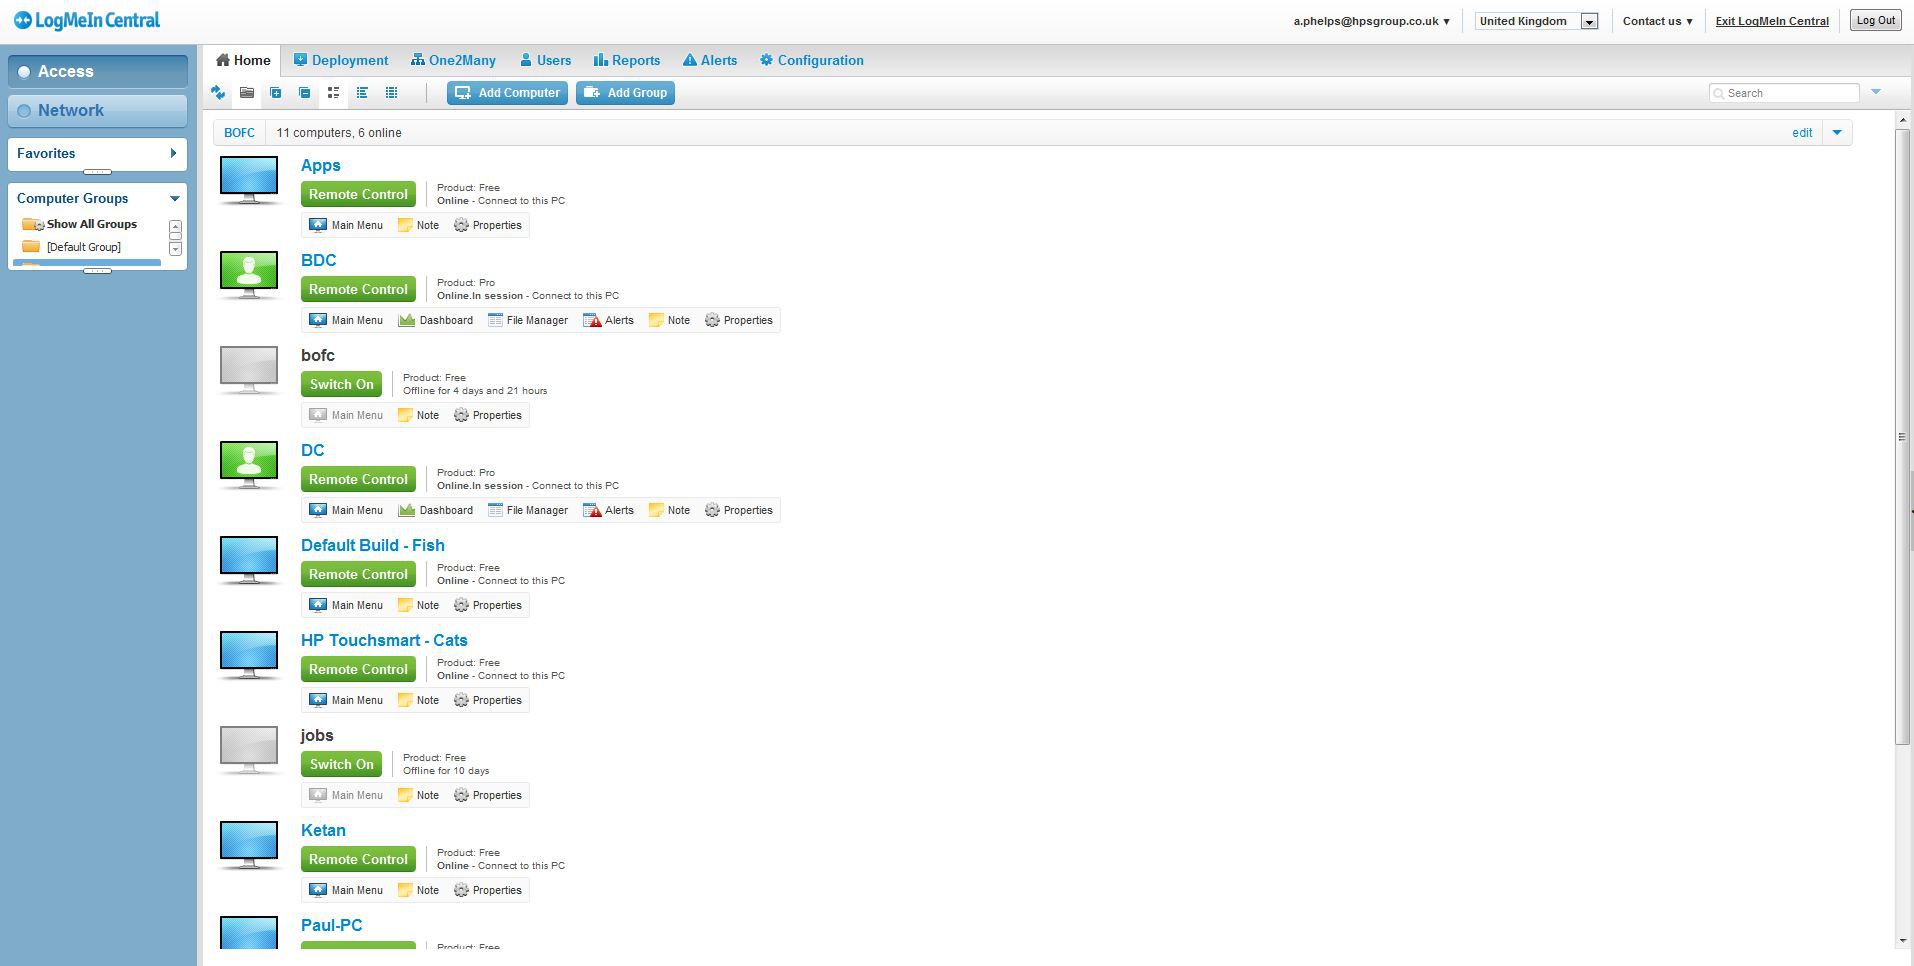
Task: Open the Contact us dropdown
Action: click(1657, 21)
